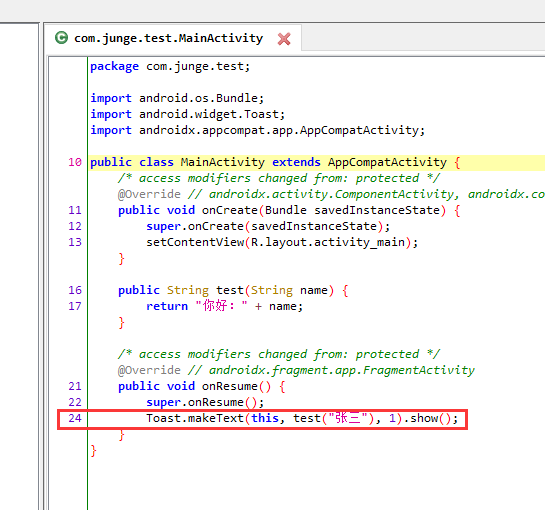
Task: Click the AppCompatActivity import line
Action: click(x=258, y=130)
